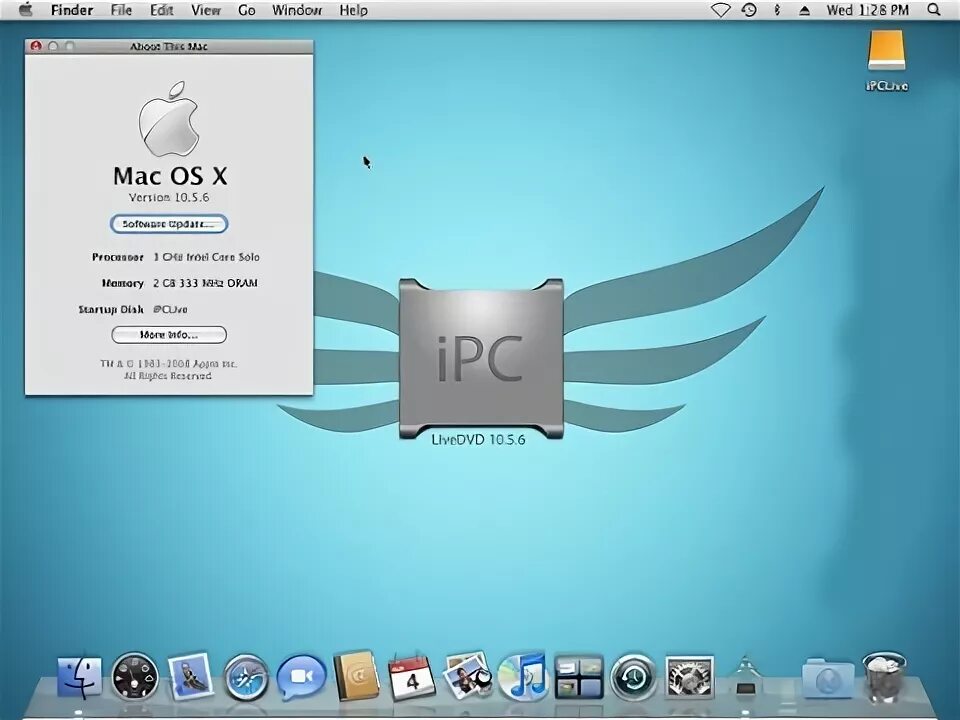Open the Documents stack in Dock
960x720 pixels.
828,678
